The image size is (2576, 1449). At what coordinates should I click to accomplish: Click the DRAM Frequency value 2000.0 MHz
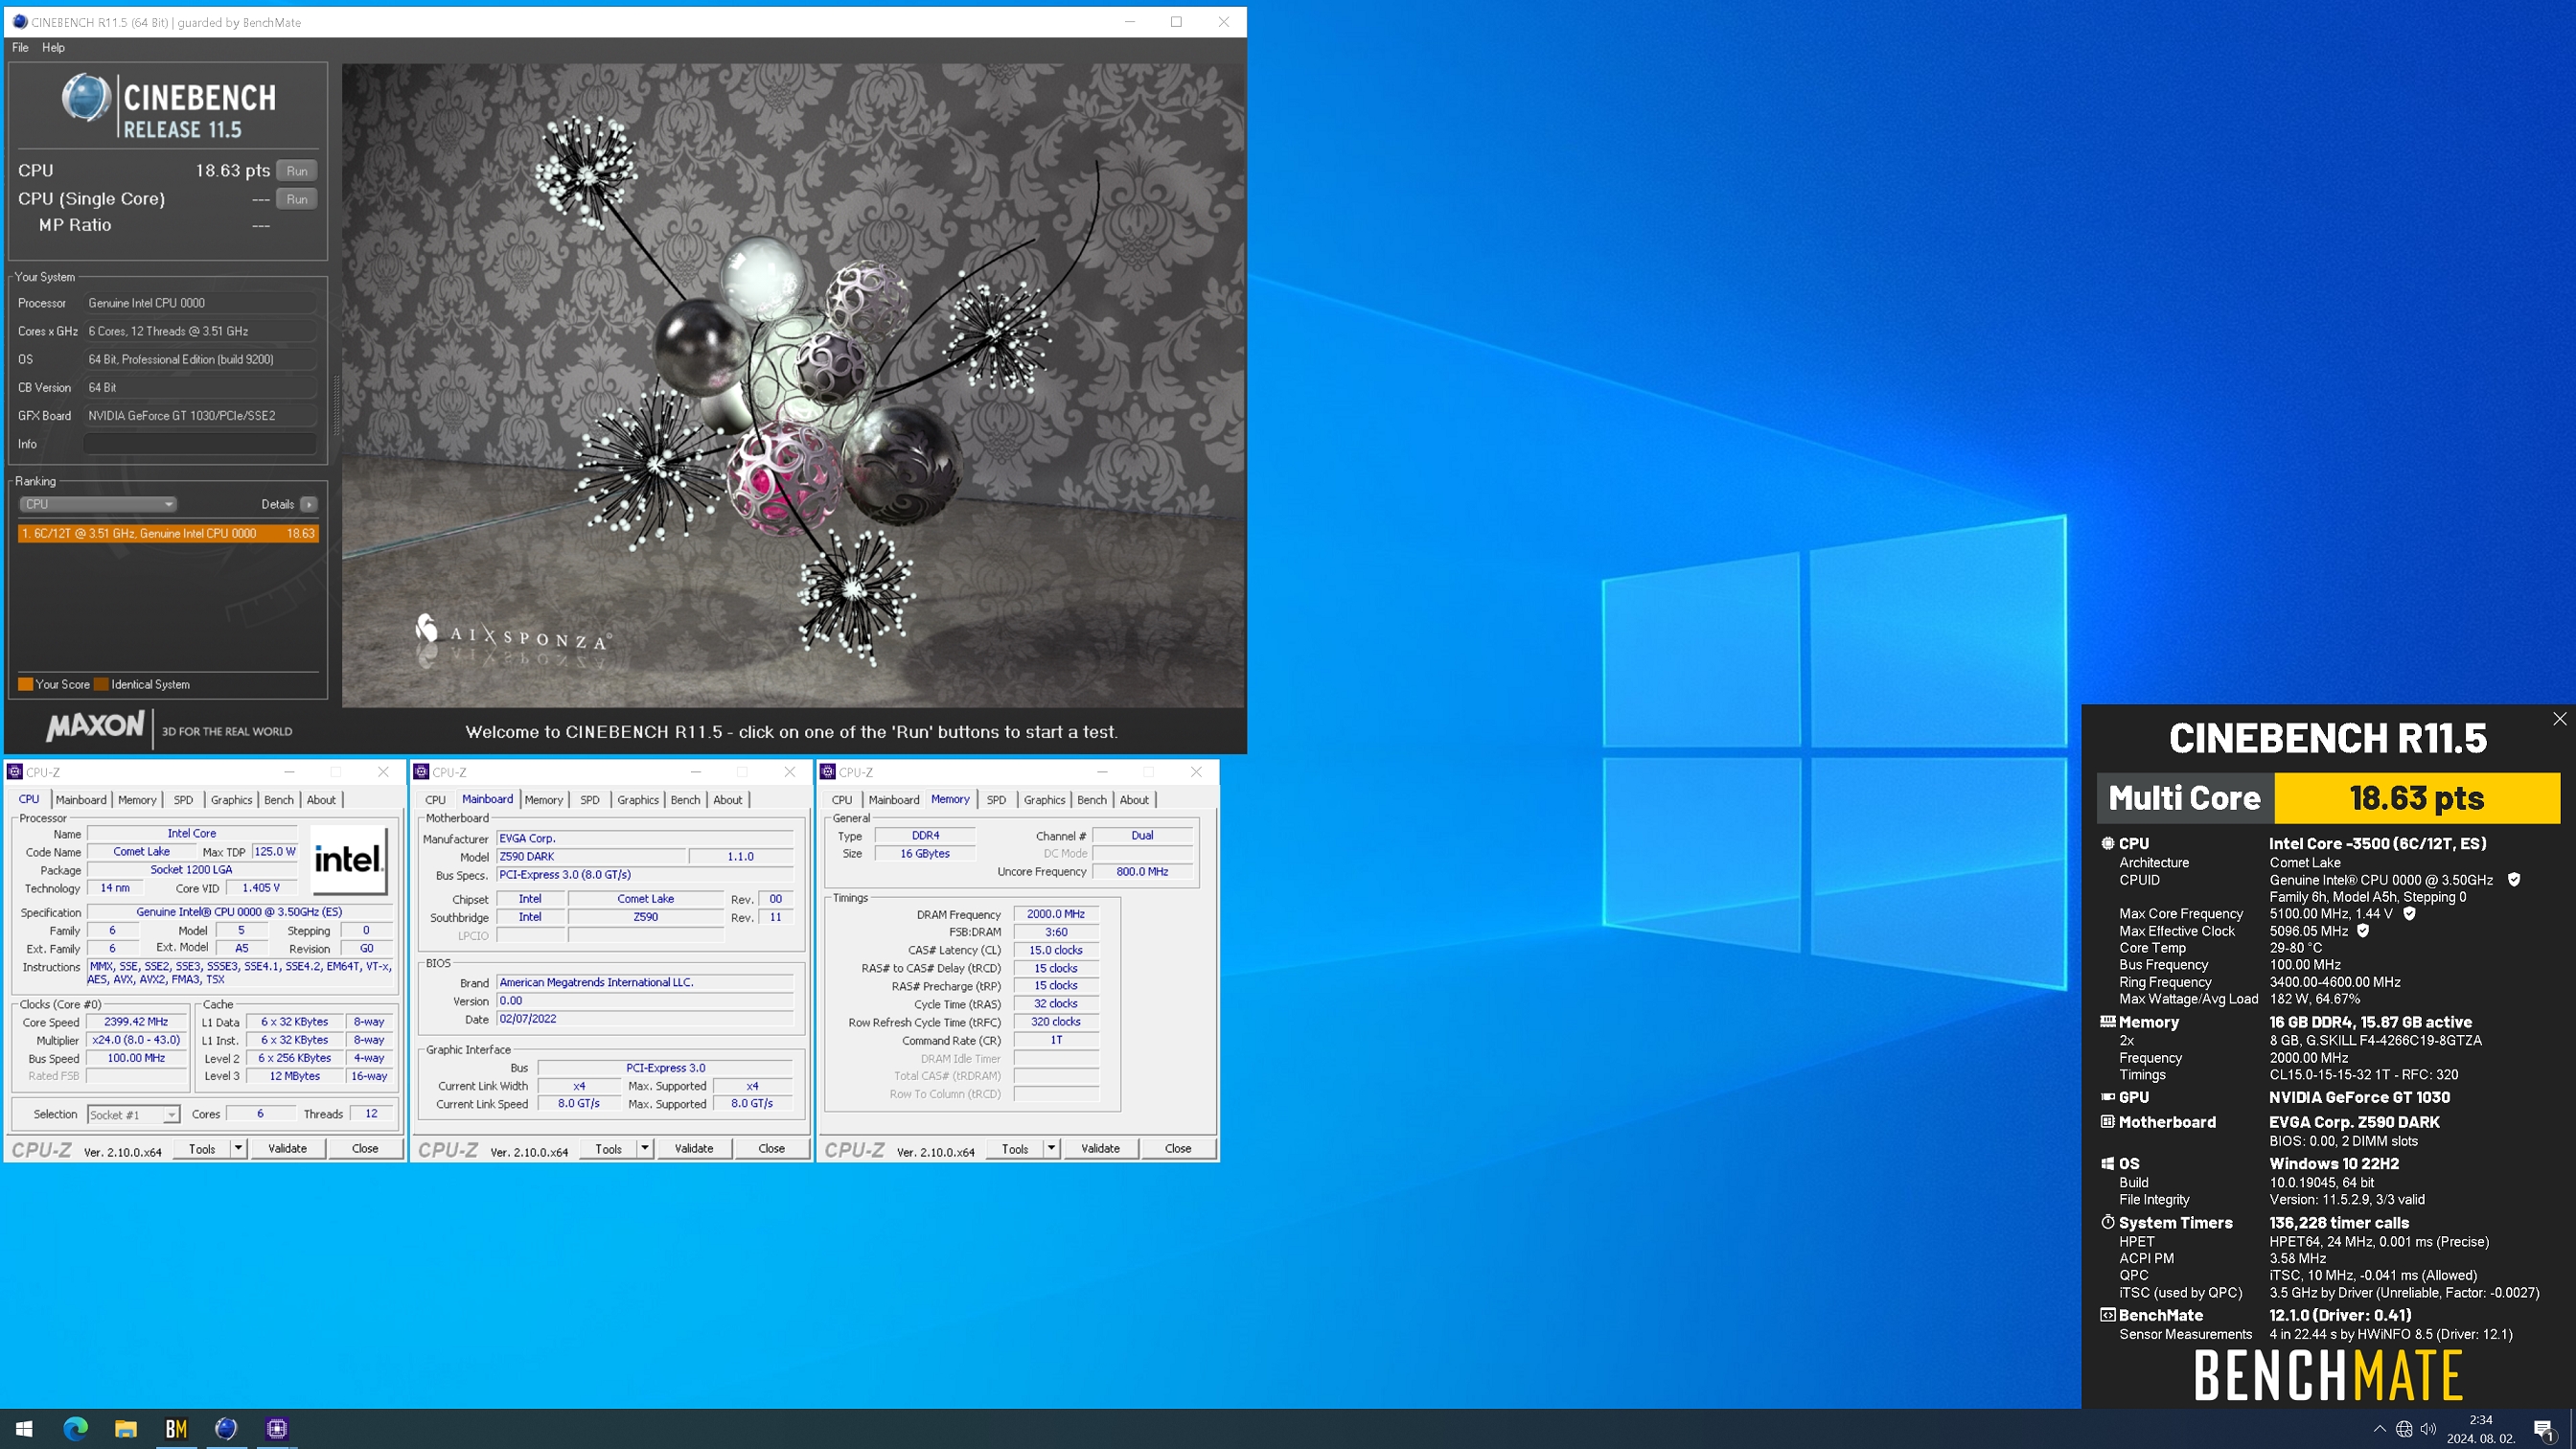coord(1056,914)
